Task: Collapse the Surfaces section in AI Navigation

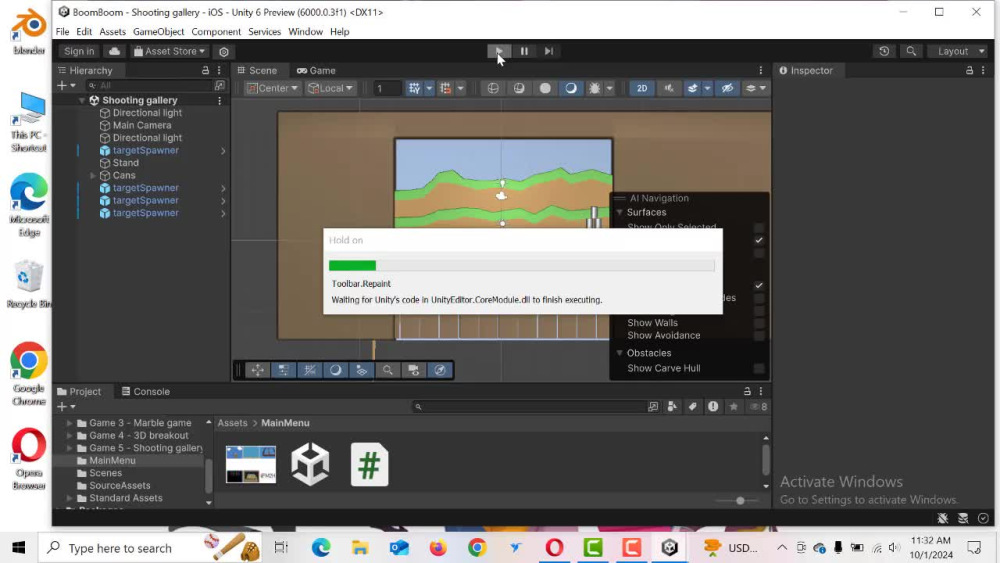Action: tap(619, 212)
